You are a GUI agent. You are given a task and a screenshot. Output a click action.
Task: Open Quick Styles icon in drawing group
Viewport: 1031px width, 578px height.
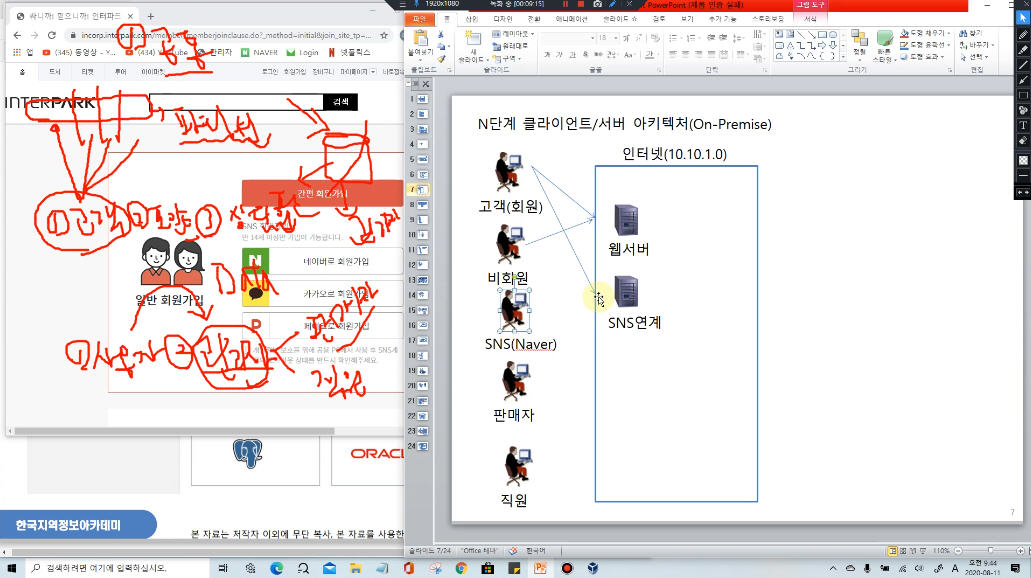[884, 39]
